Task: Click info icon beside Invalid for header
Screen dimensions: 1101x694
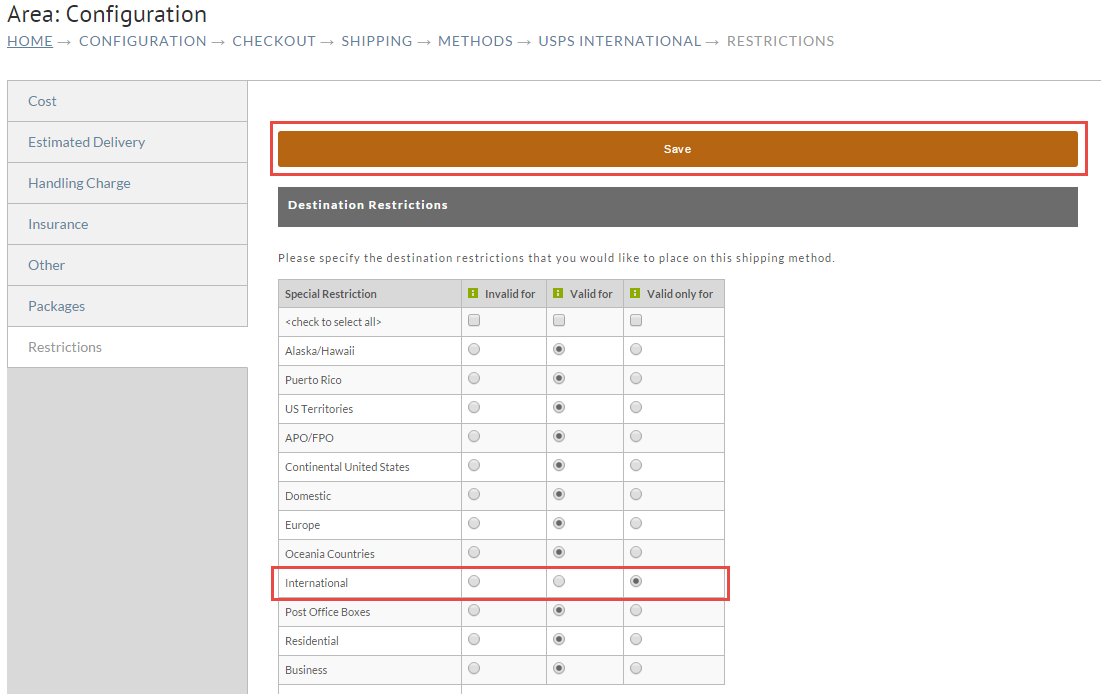Action: point(473,293)
